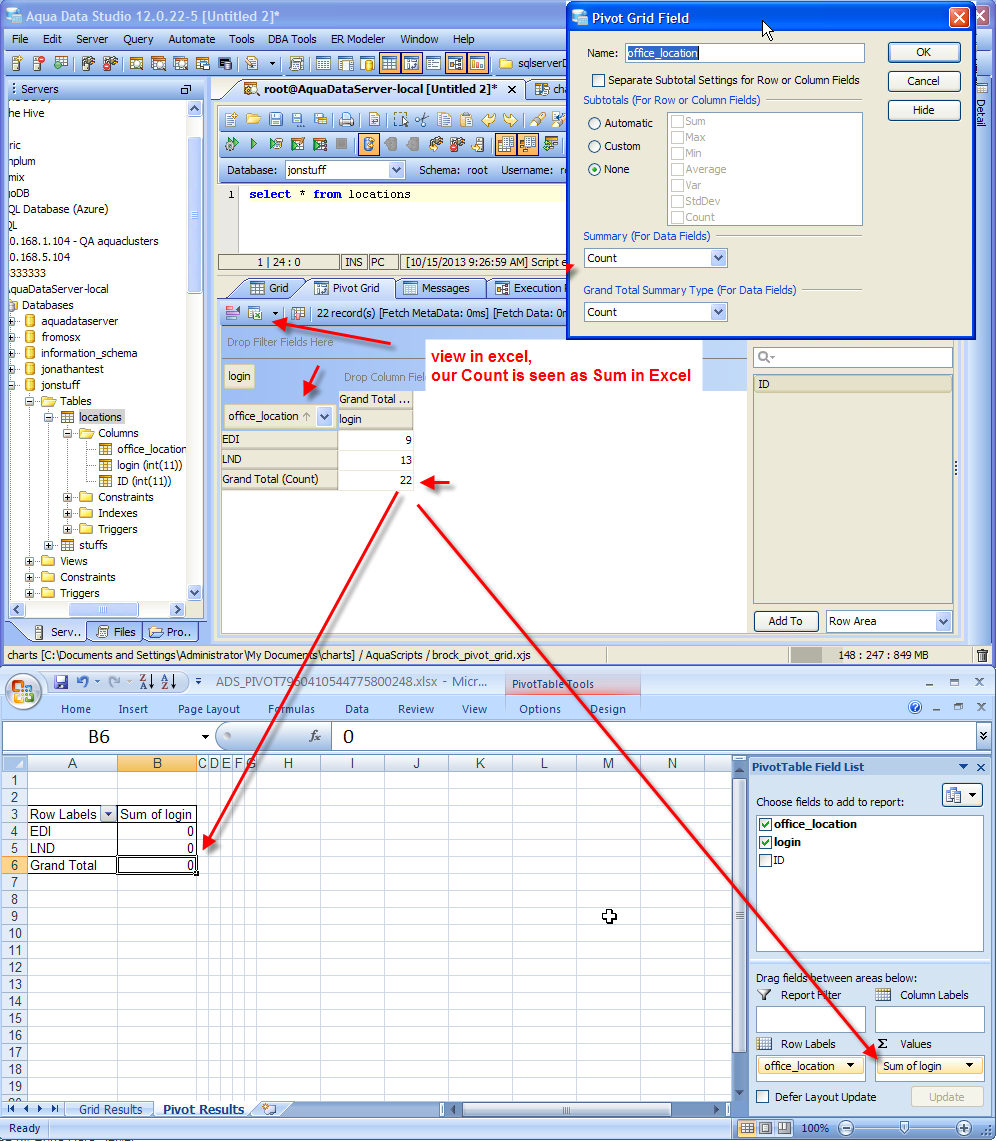Check the ID field in PivotTable Field List
The width and height of the screenshot is (996, 1141).
765,861
